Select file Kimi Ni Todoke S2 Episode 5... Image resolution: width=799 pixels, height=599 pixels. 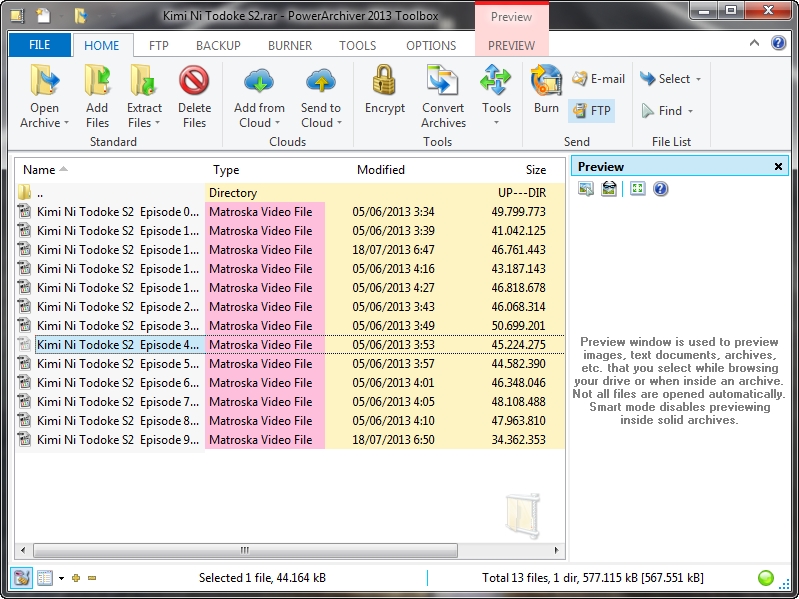[x=290, y=364]
